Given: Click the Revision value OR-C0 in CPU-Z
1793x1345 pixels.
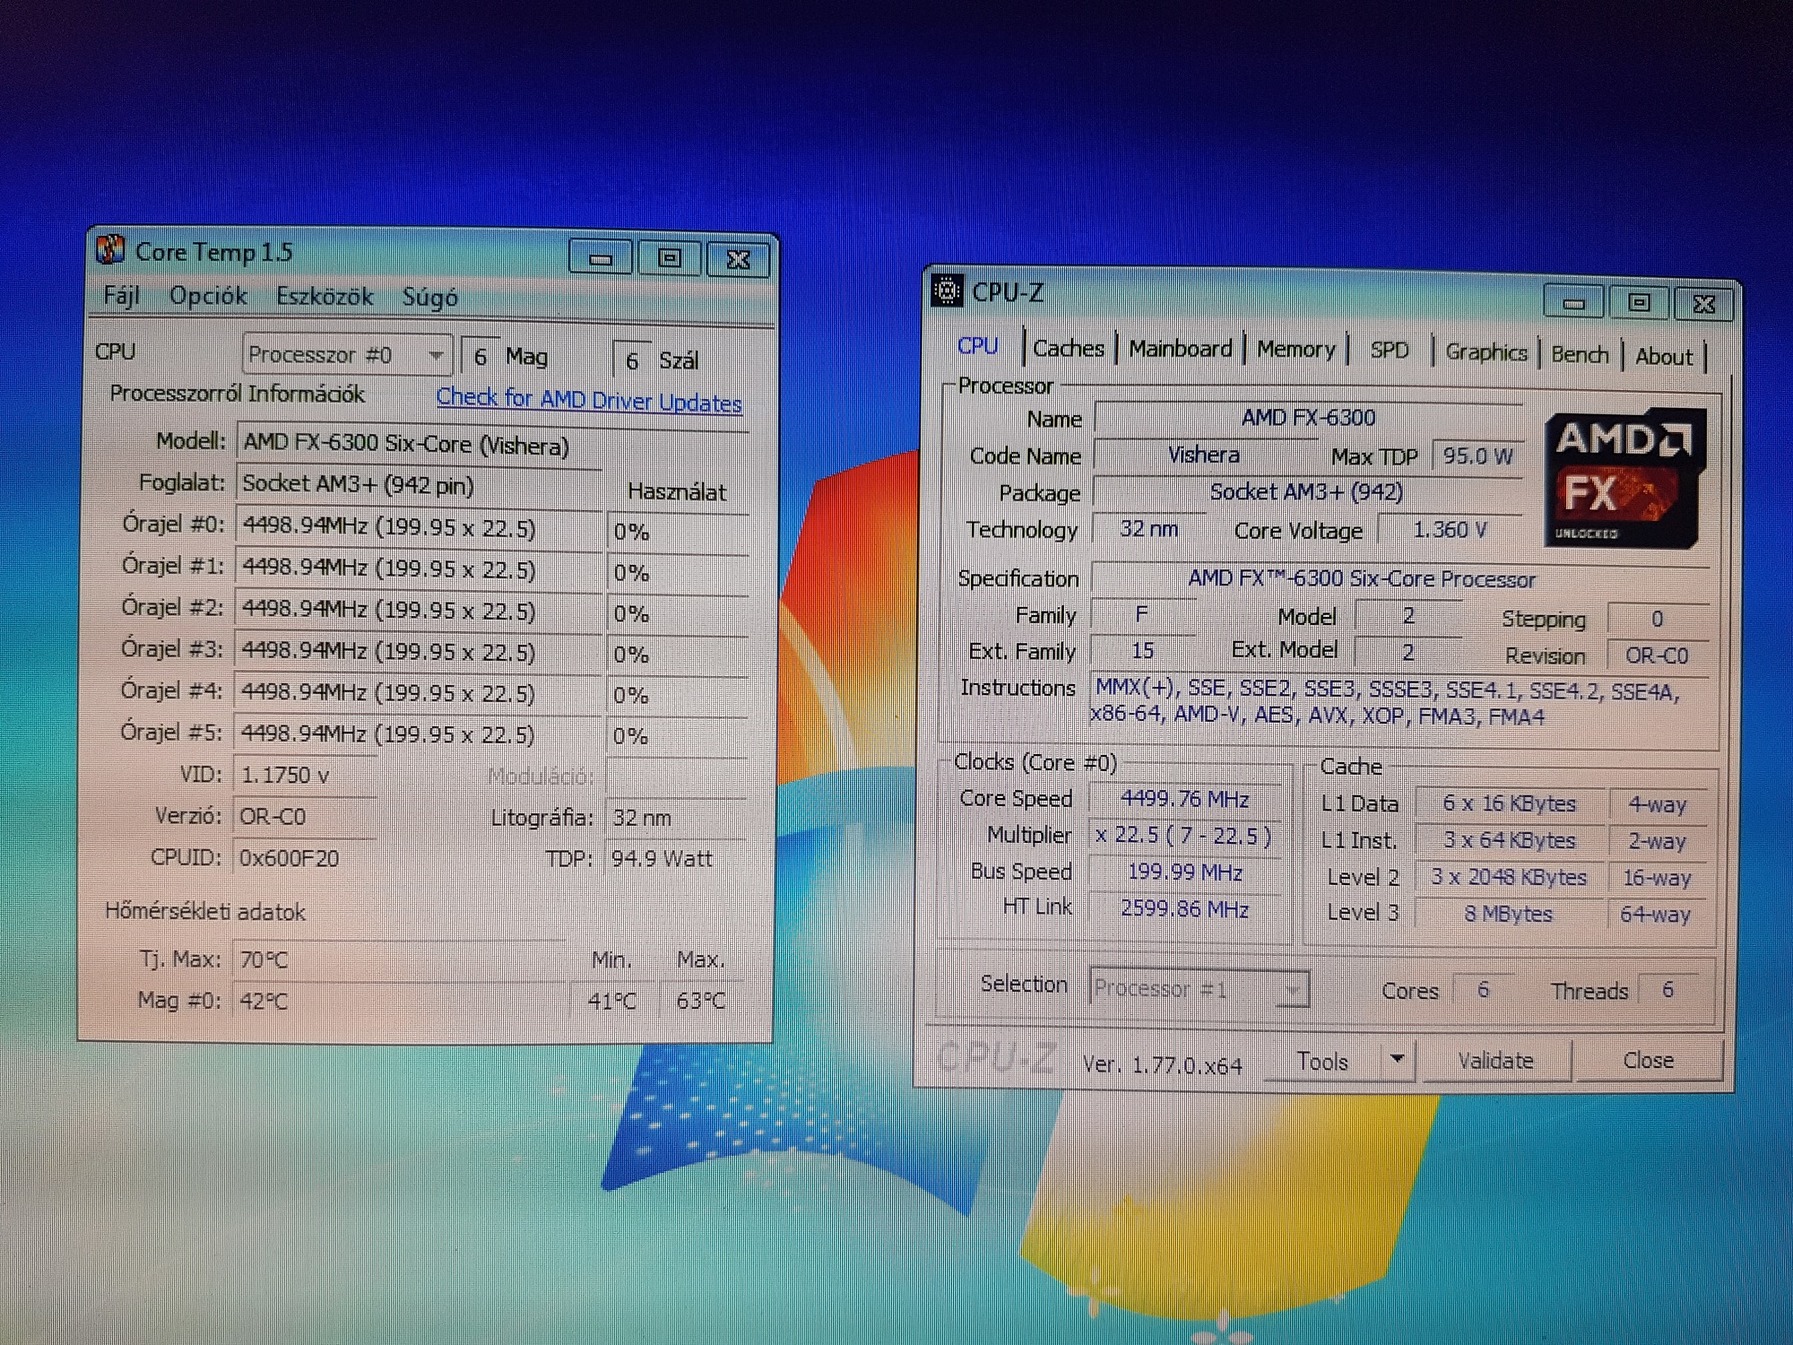Looking at the screenshot, I should (1657, 656).
